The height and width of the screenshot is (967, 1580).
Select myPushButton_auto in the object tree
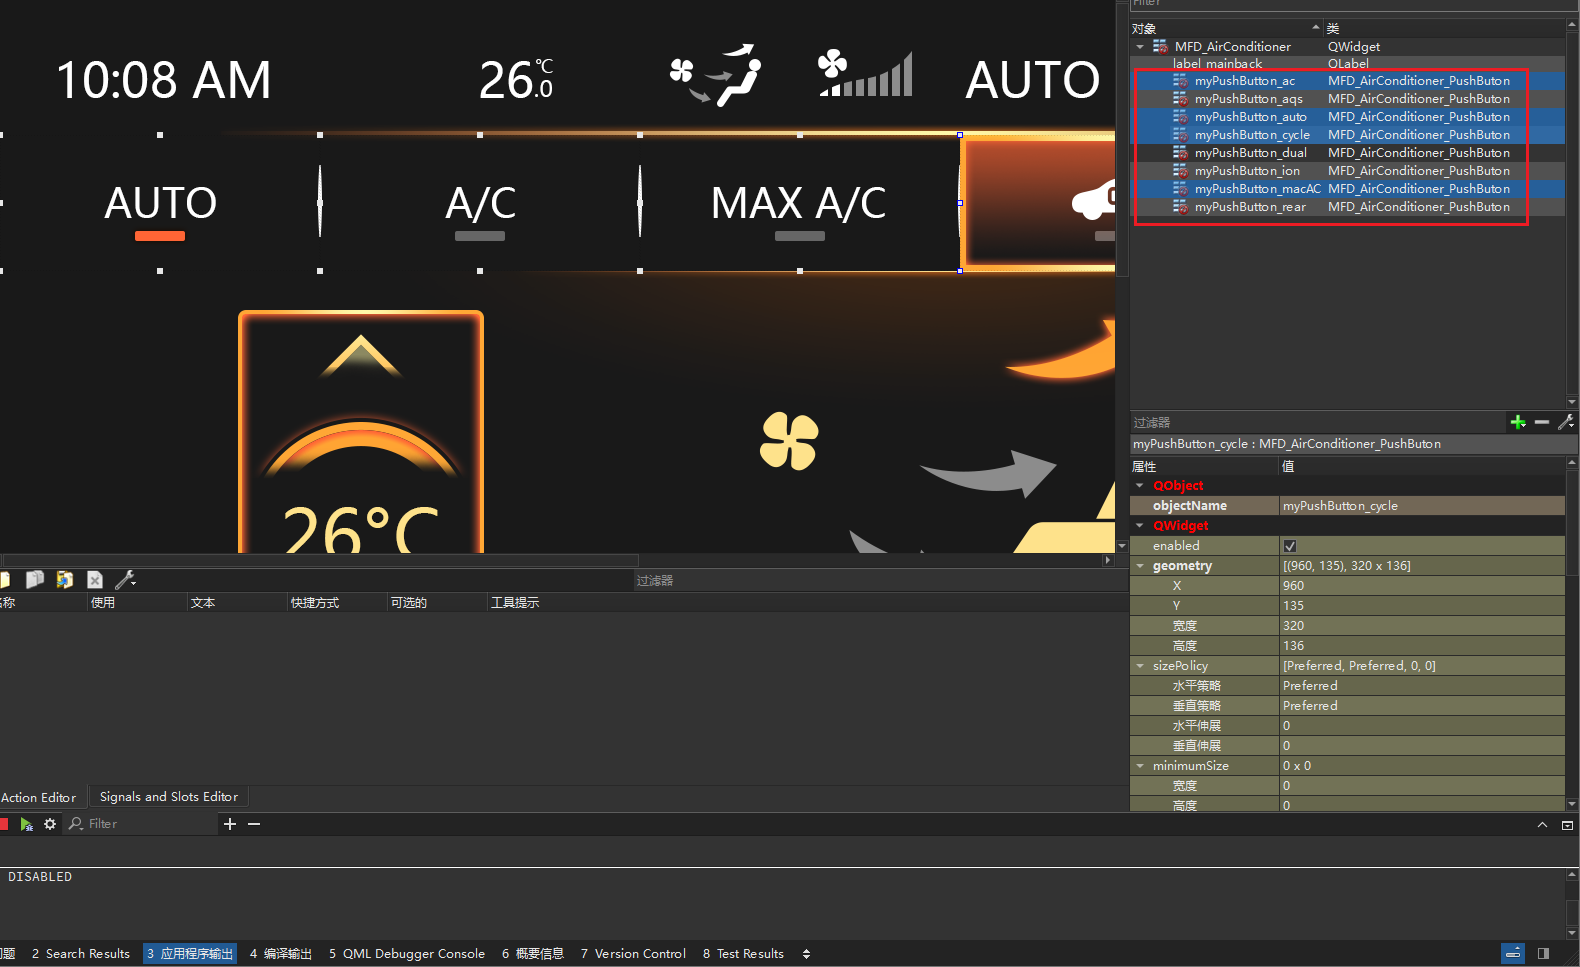point(1251,117)
